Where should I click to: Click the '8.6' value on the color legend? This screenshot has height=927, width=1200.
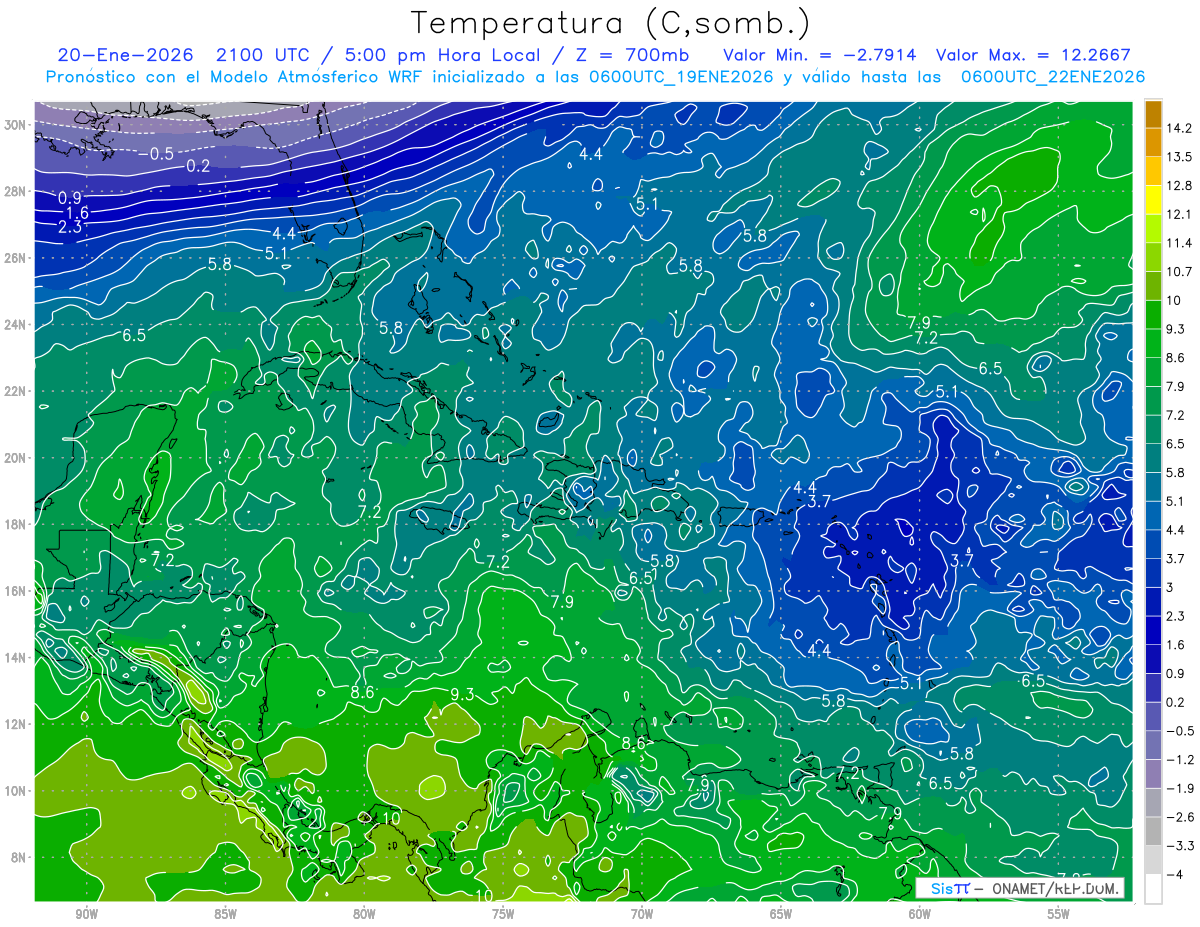click(1176, 358)
